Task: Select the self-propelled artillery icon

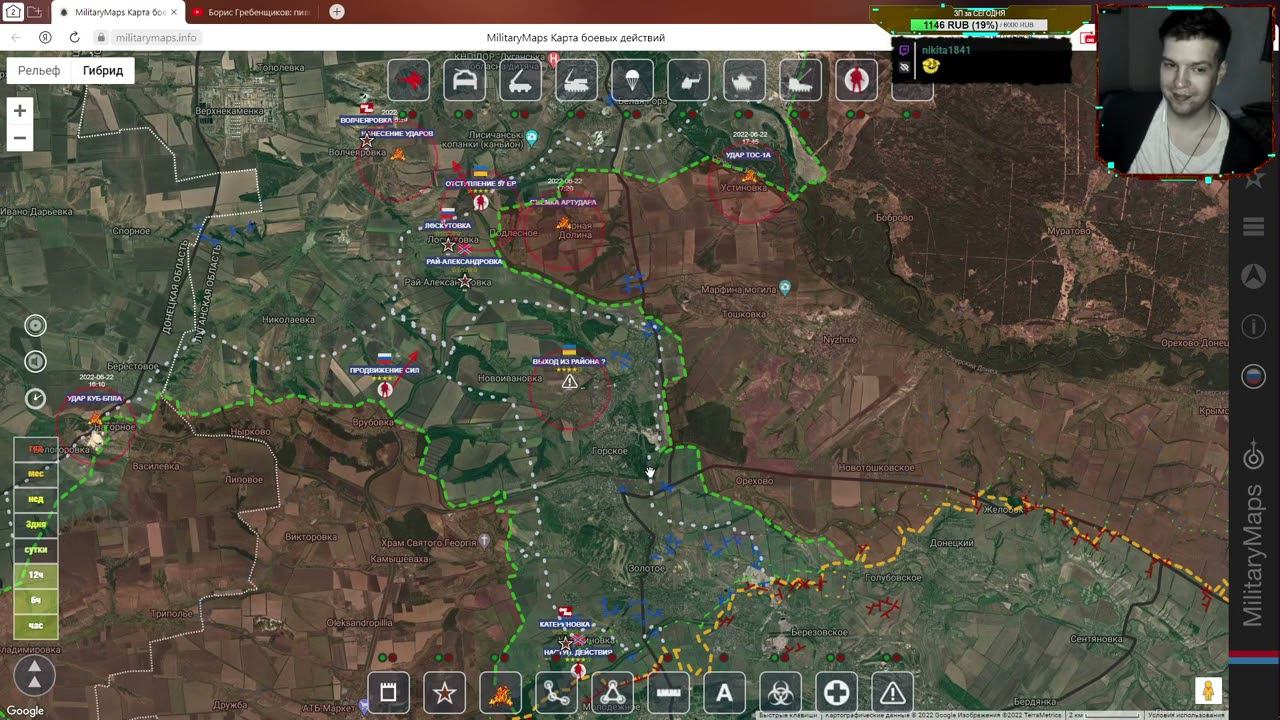Action: (800, 80)
